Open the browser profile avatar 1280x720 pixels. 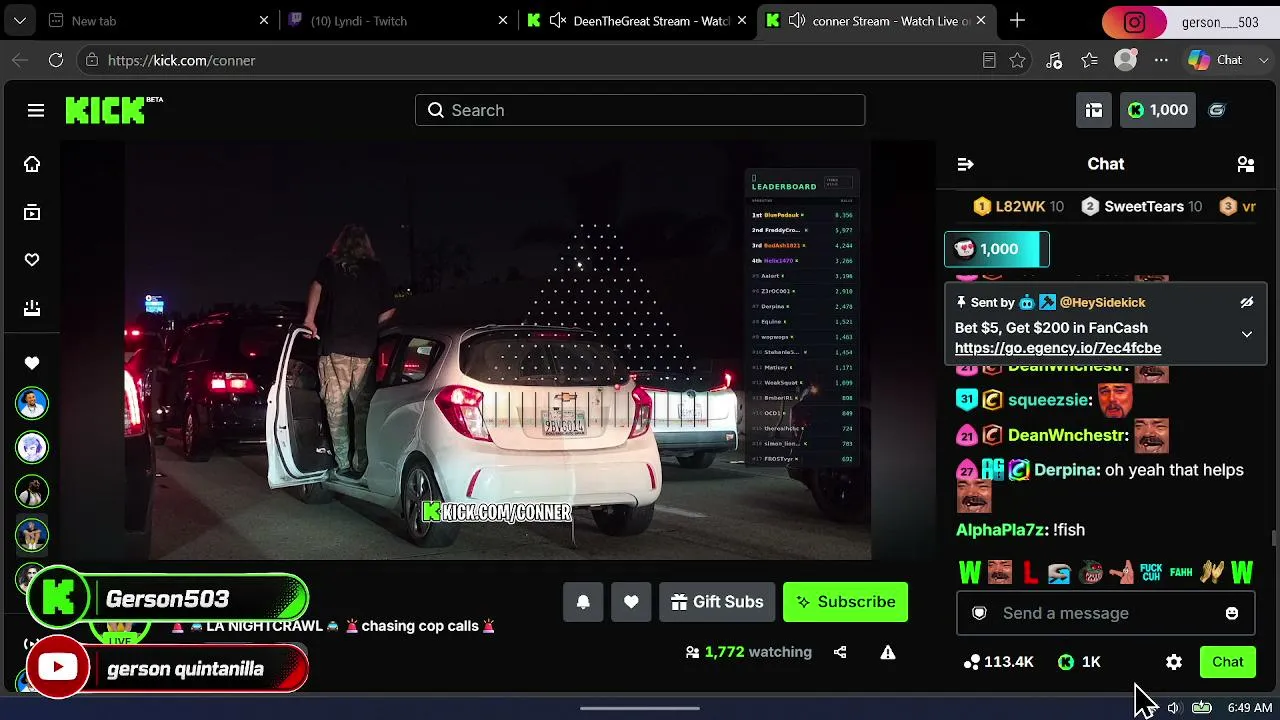point(1126,60)
